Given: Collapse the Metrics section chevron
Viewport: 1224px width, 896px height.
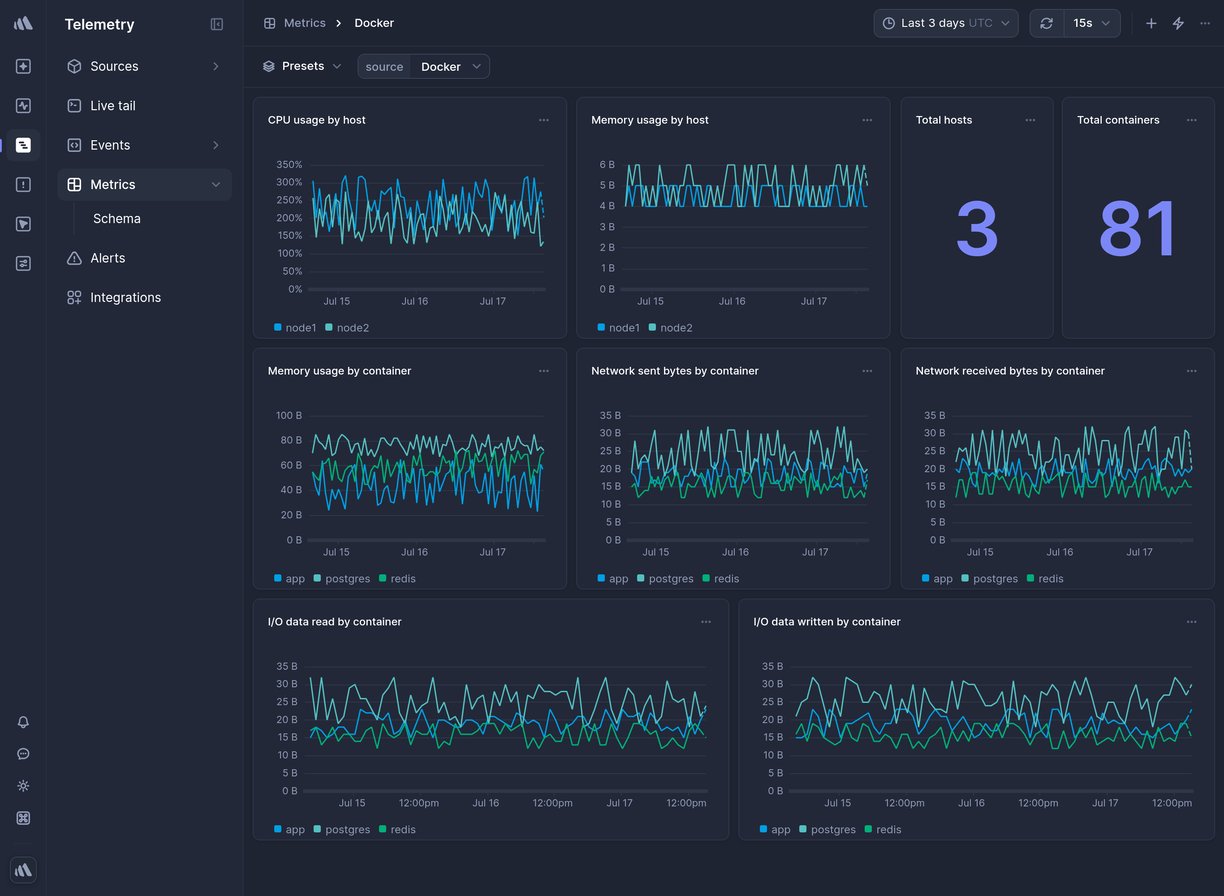Looking at the screenshot, I should [216, 184].
